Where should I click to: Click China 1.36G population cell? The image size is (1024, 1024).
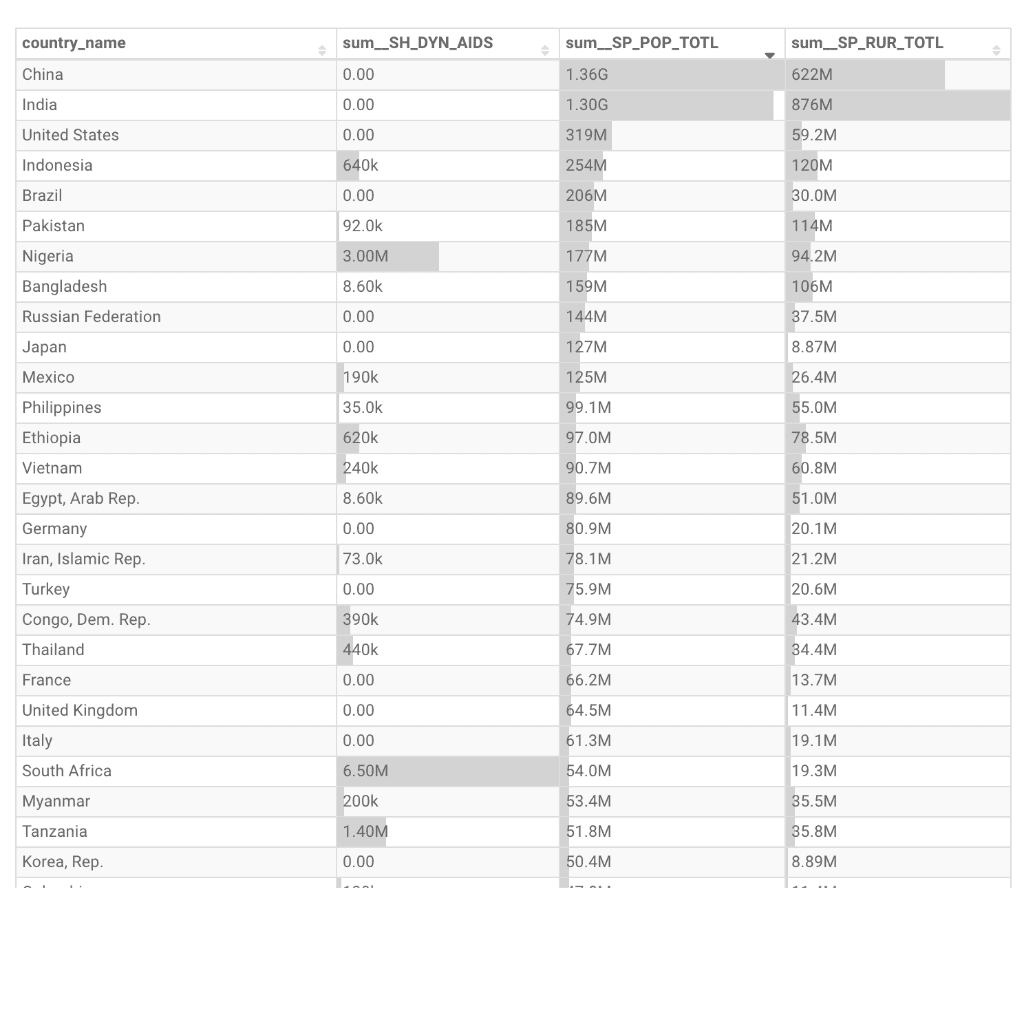[x=672, y=75]
